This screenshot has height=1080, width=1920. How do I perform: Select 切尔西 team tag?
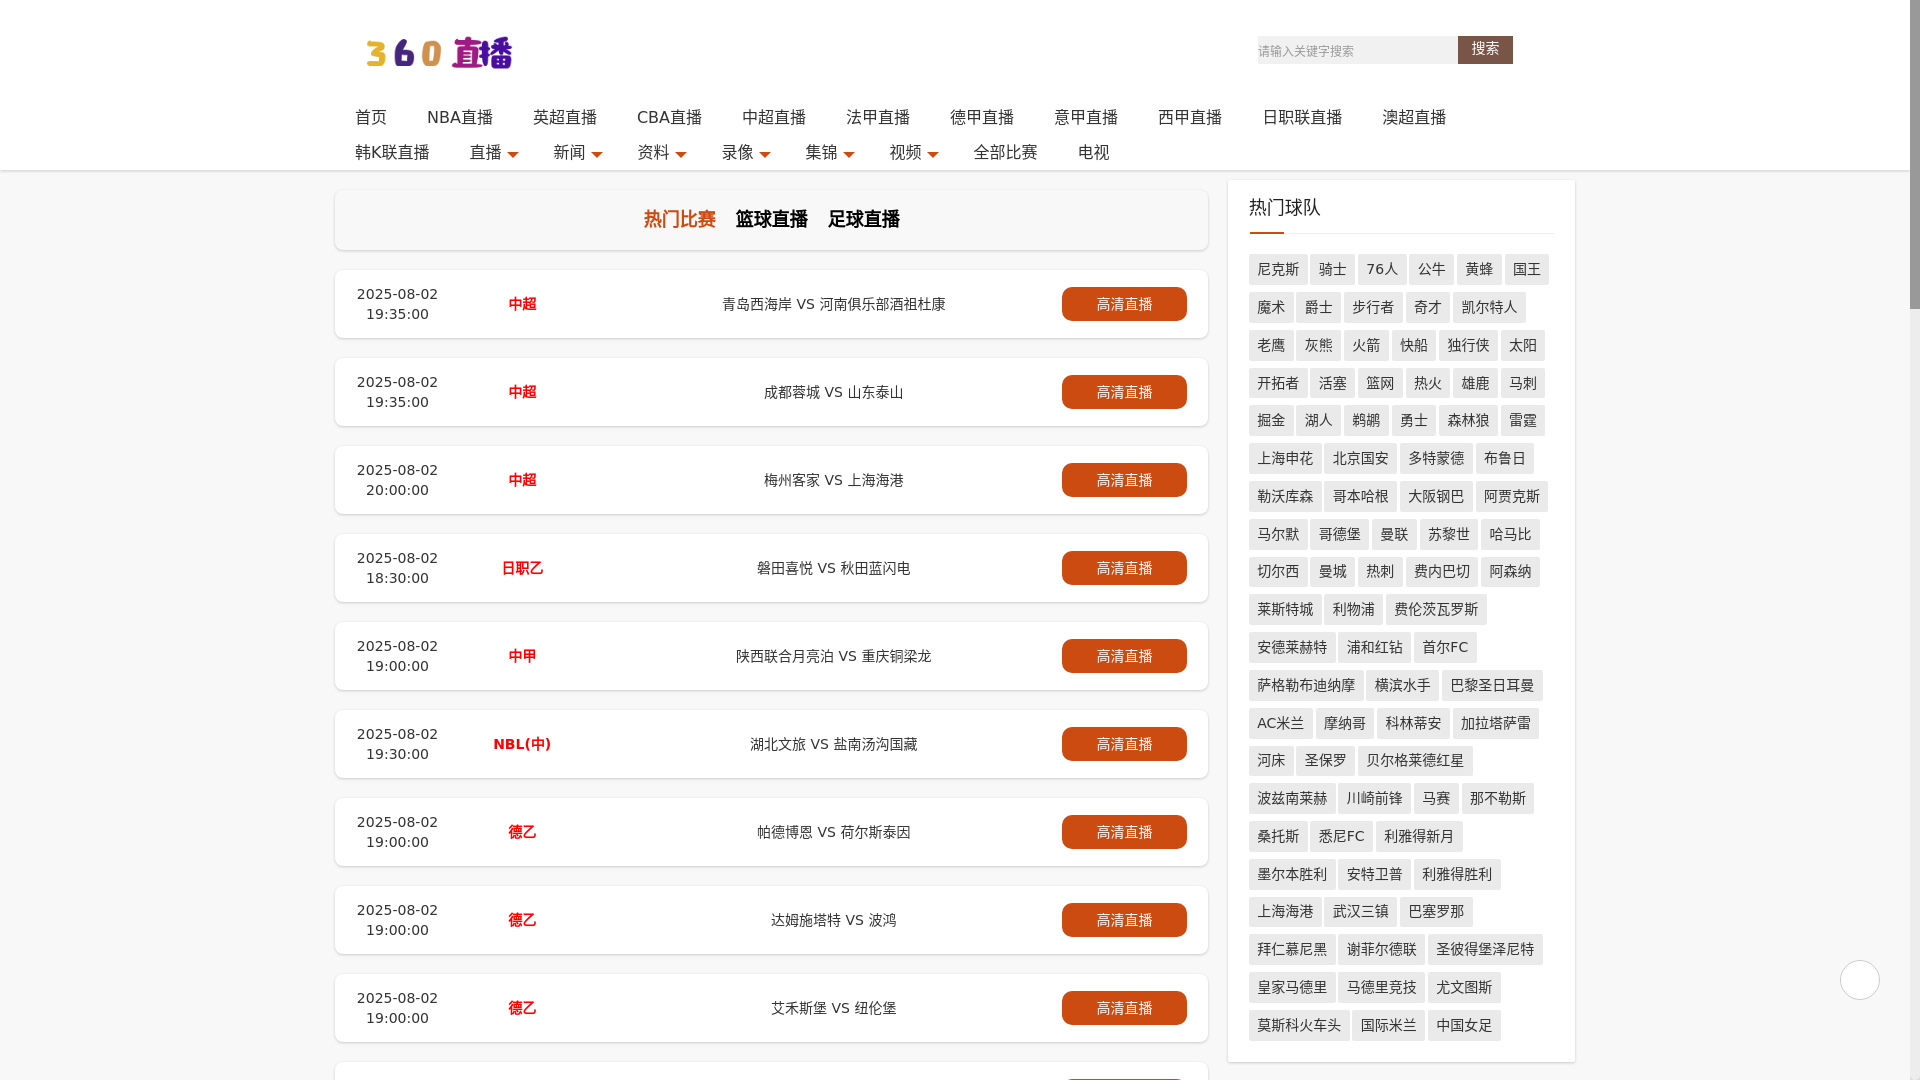pos(1278,572)
